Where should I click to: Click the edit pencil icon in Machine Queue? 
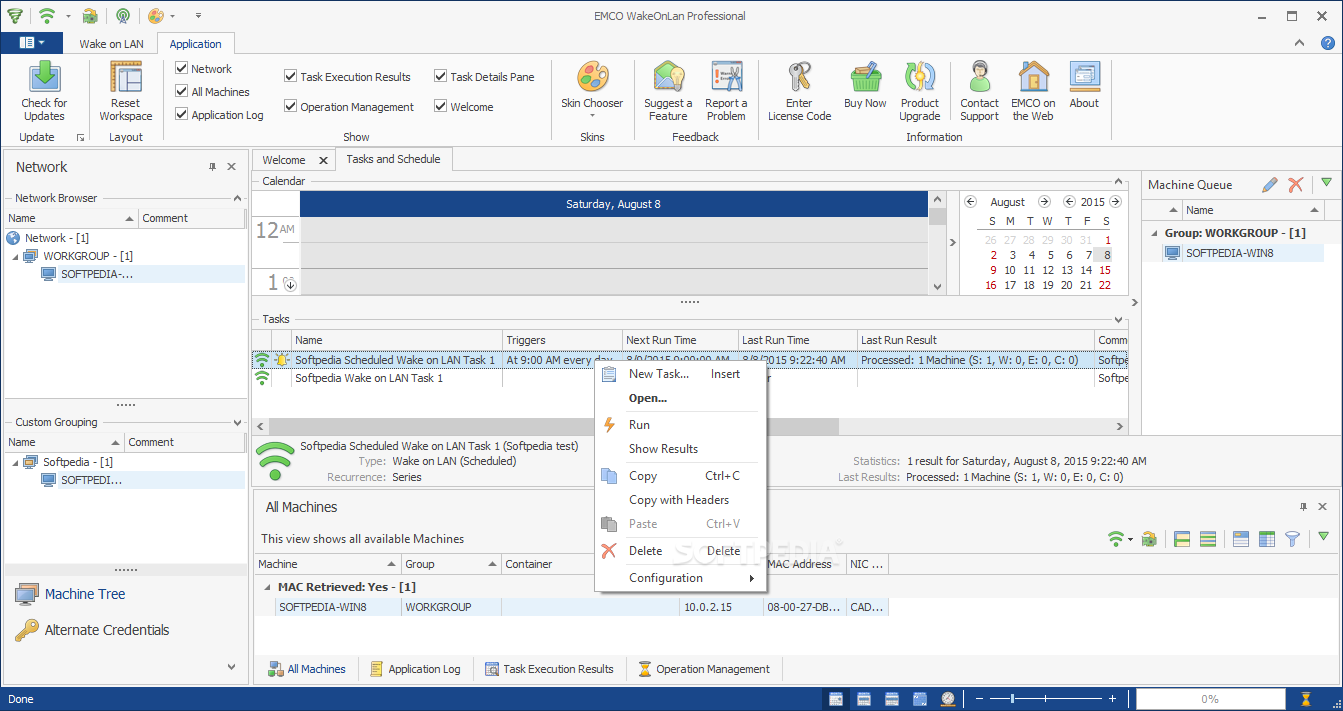[x=1269, y=184]
